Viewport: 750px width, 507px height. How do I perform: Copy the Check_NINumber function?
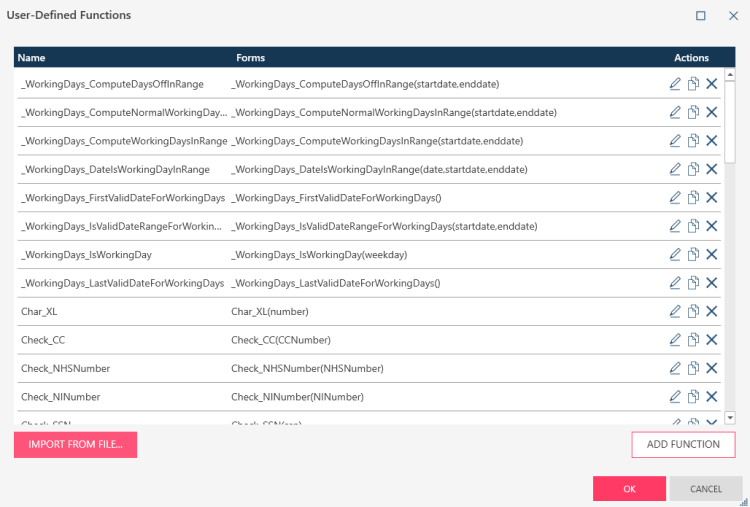click(x=693, y=397)
